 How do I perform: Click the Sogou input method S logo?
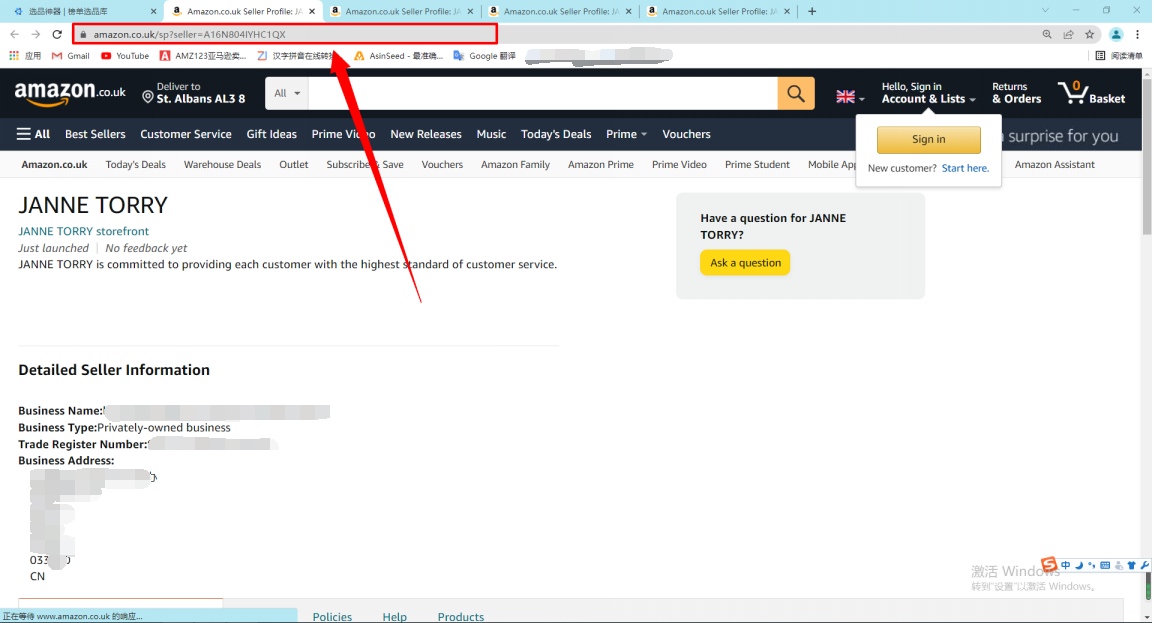coord(1048,565)
